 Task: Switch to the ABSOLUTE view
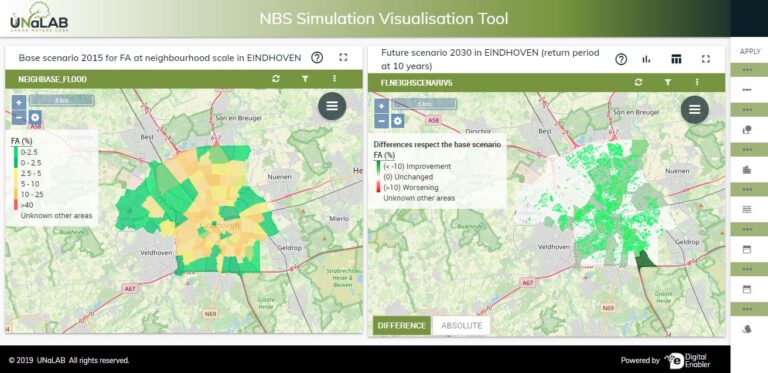(461, 326)
